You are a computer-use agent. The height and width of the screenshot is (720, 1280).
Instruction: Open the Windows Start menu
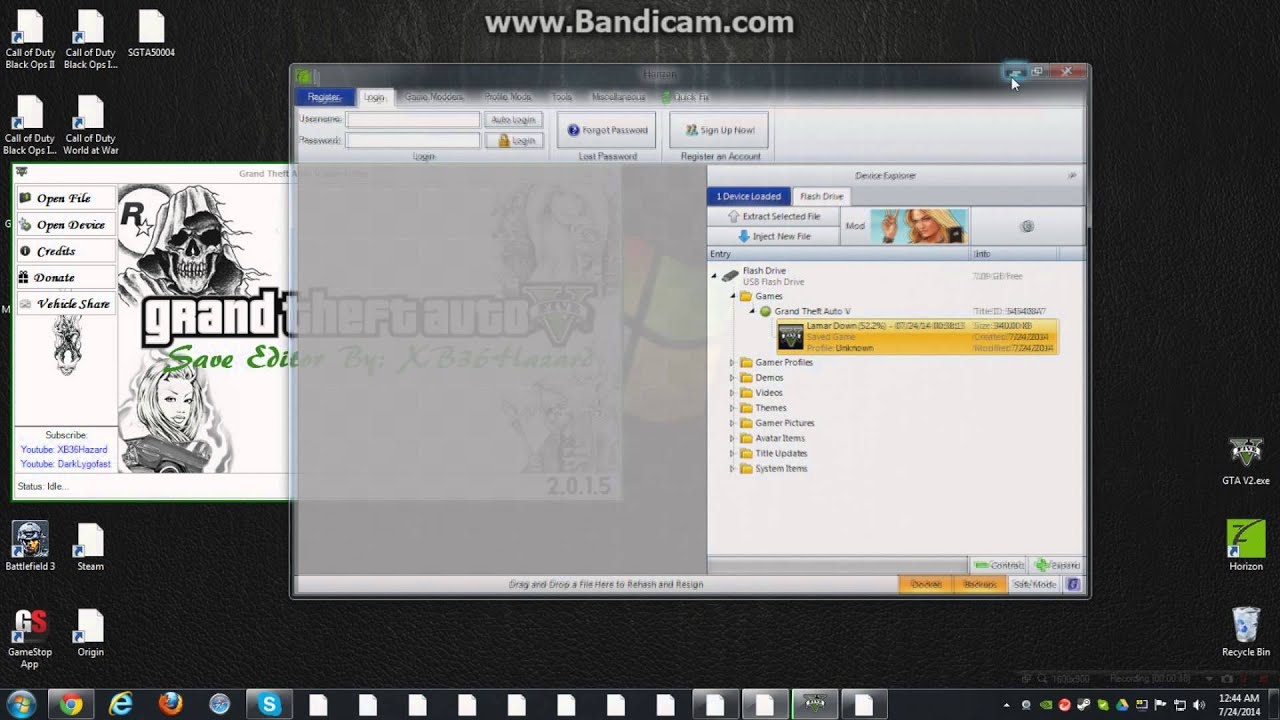tap(21, 704)
